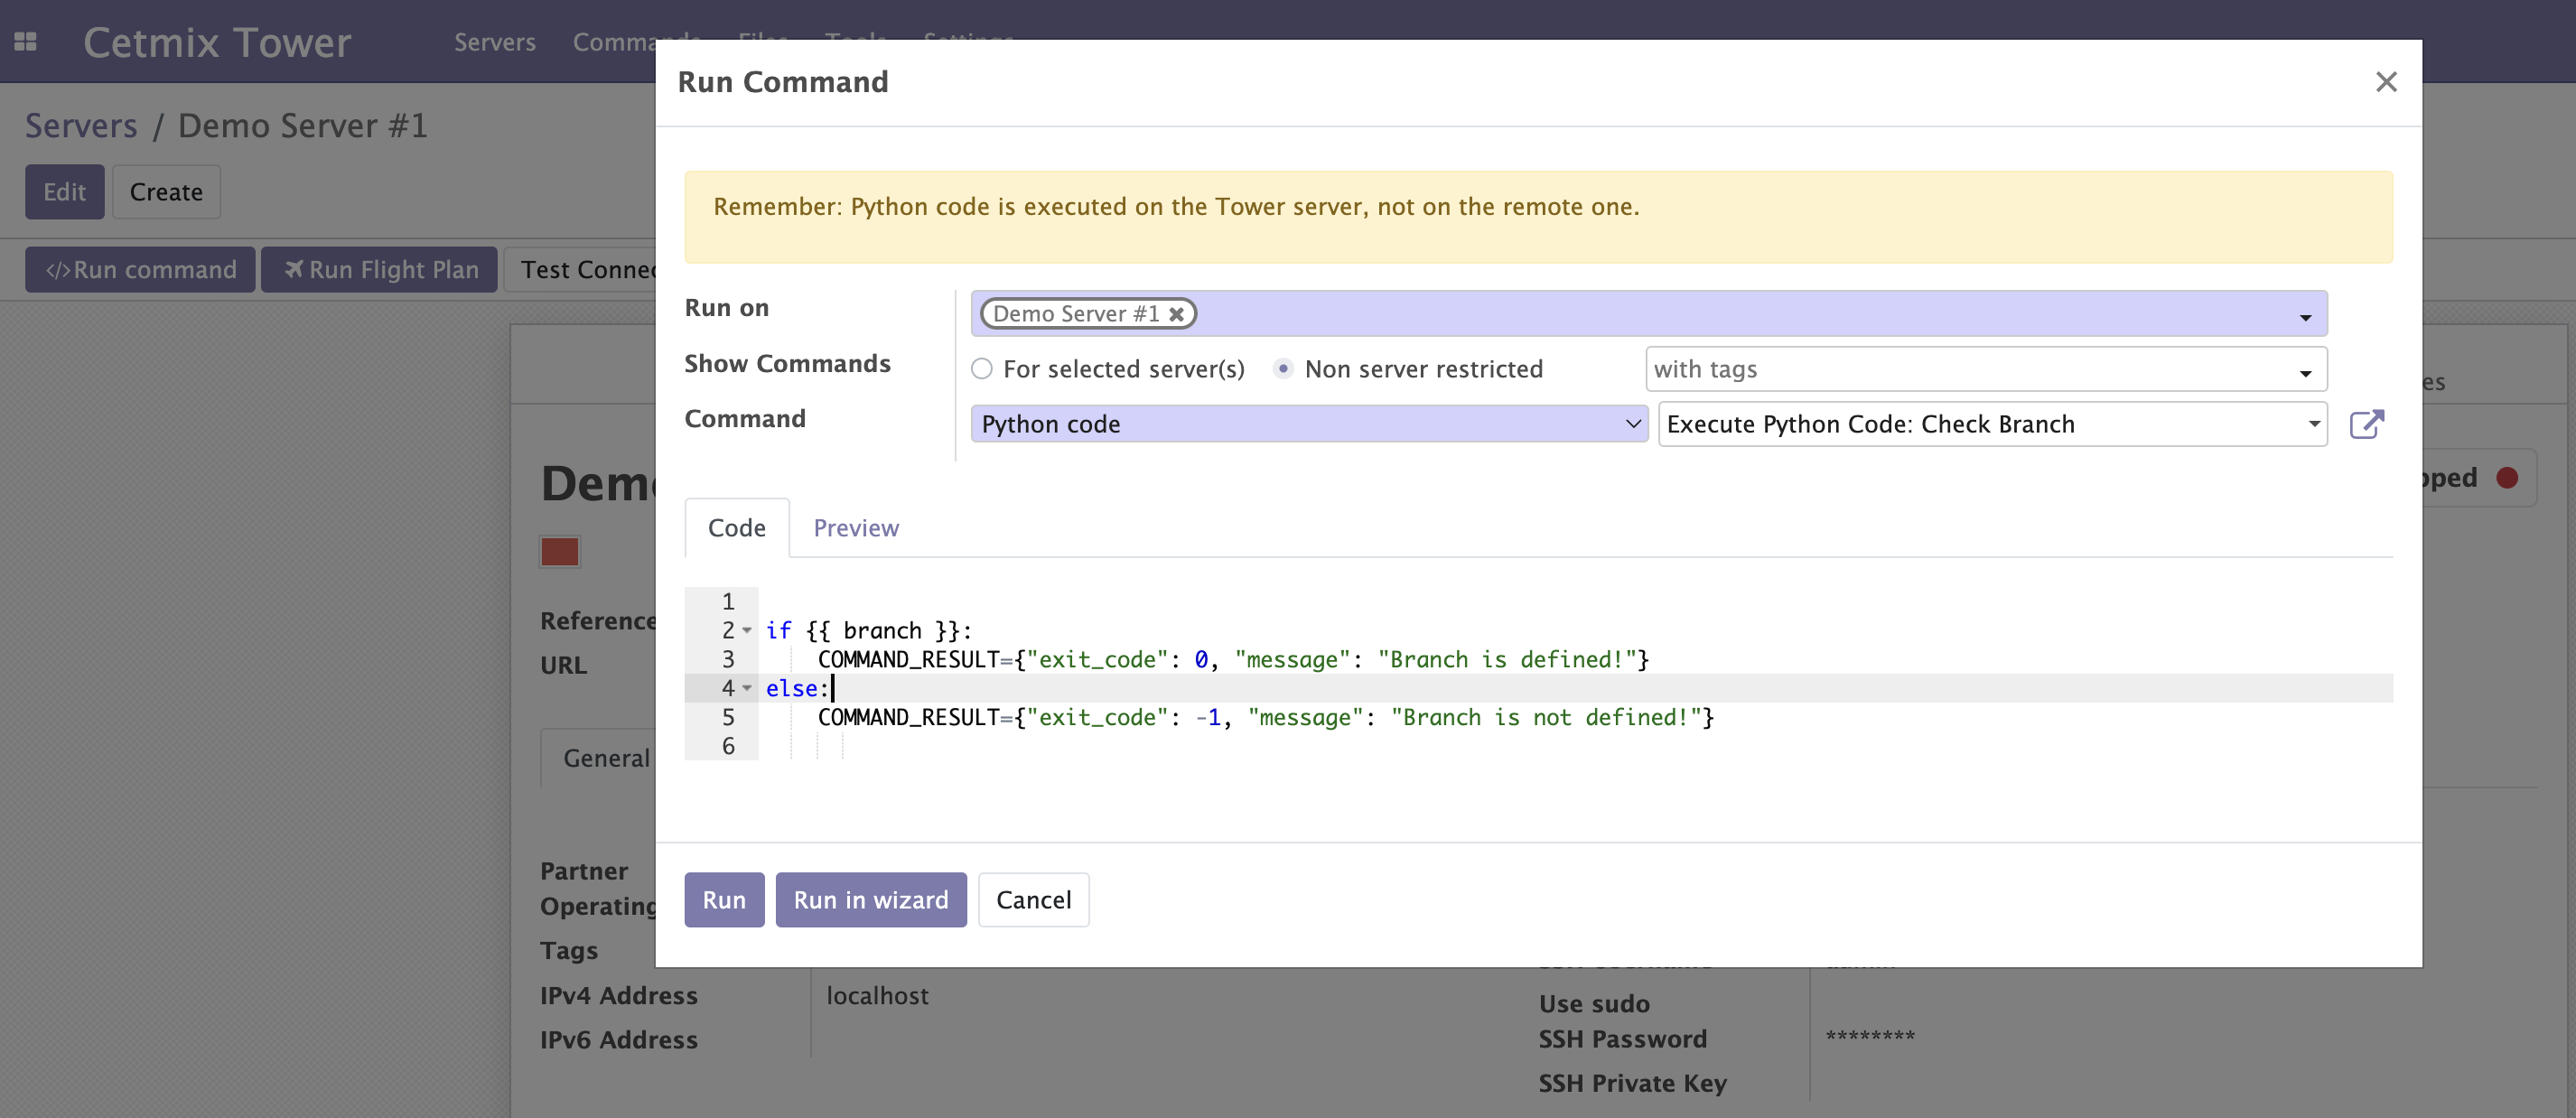Click the Cancel button
The image size is (2576, 1118).
[x=1033, y=900]
